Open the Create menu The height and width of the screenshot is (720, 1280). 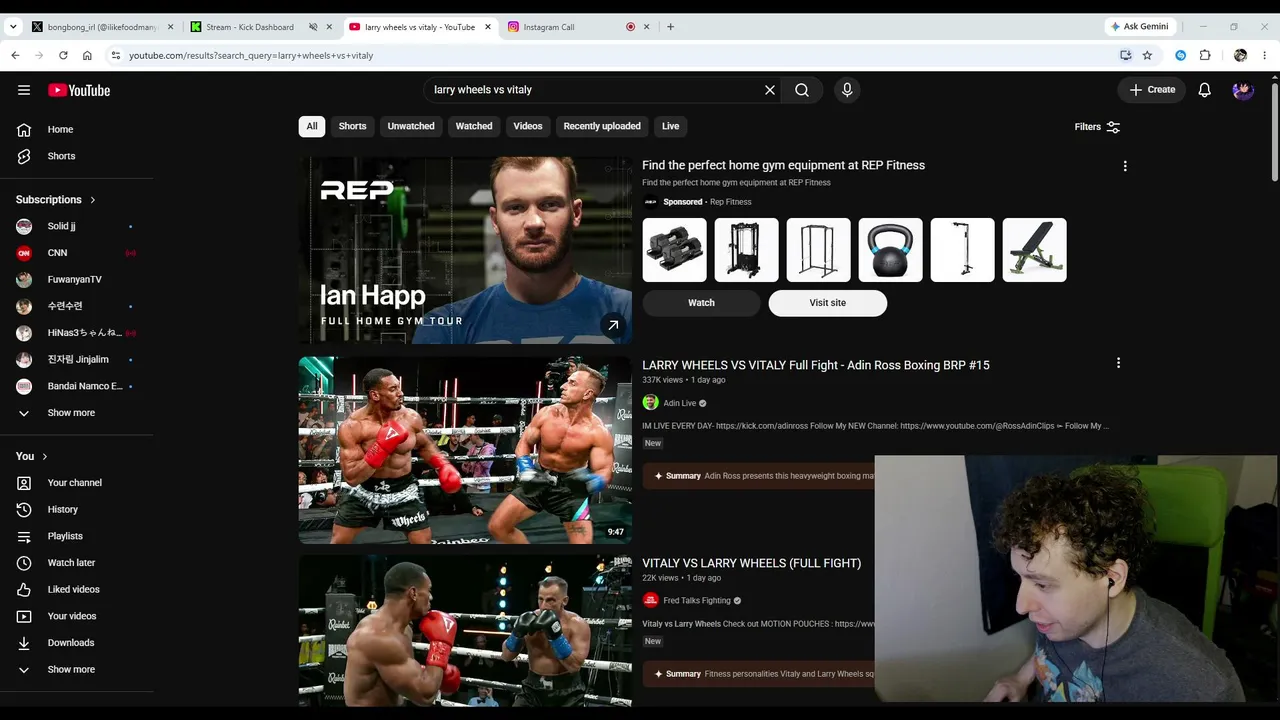coord(1152,90)
